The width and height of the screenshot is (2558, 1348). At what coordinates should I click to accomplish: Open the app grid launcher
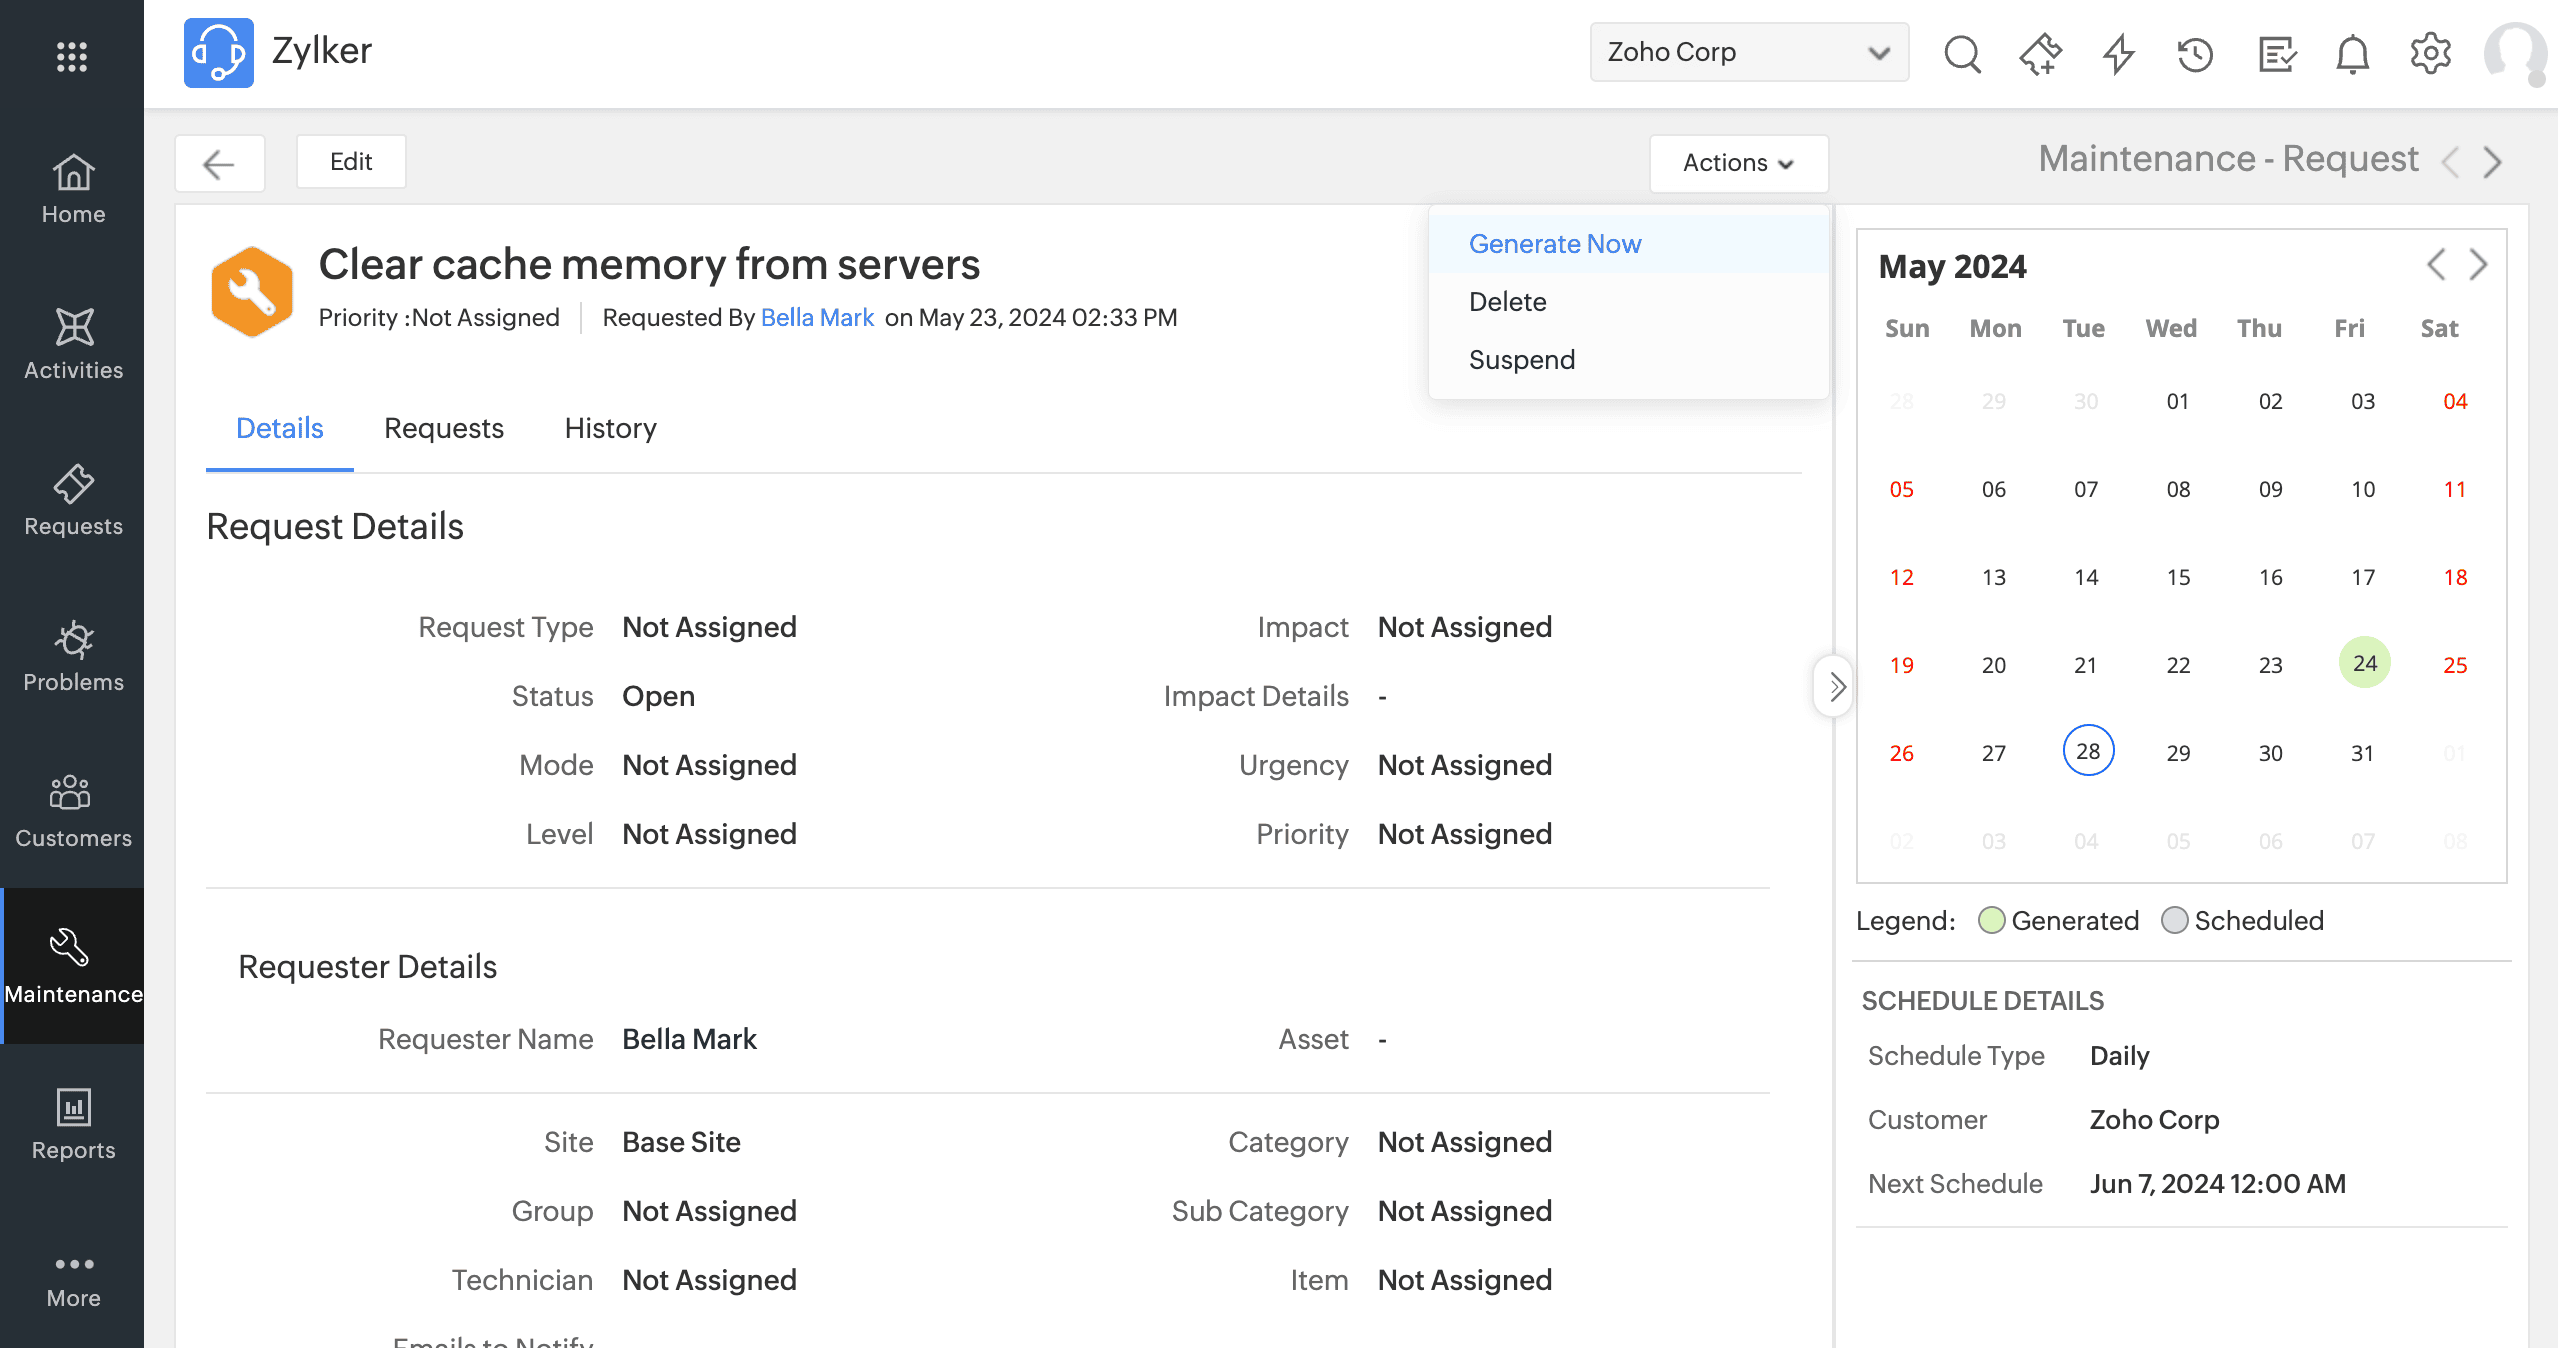pyautogui.click(x=71, y=56)
